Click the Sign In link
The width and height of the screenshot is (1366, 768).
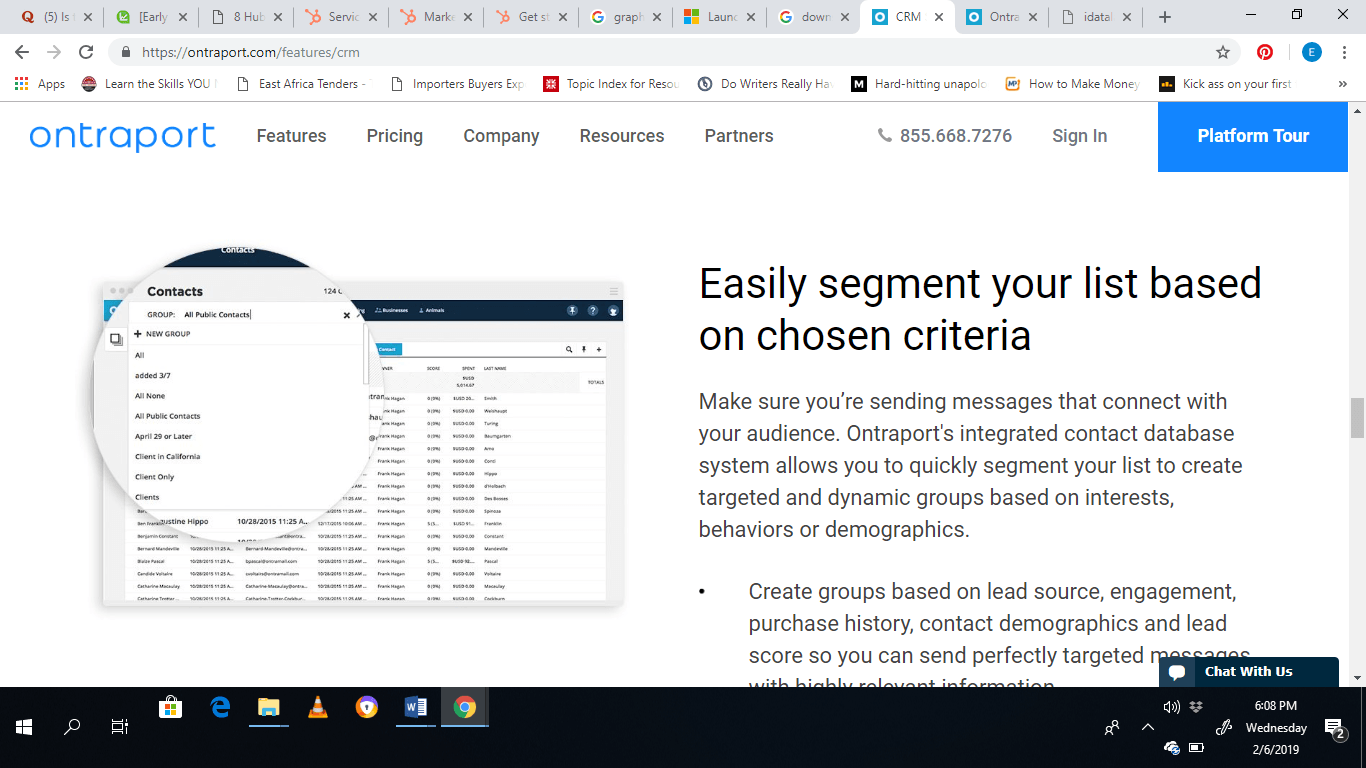tap(1079, 136)
